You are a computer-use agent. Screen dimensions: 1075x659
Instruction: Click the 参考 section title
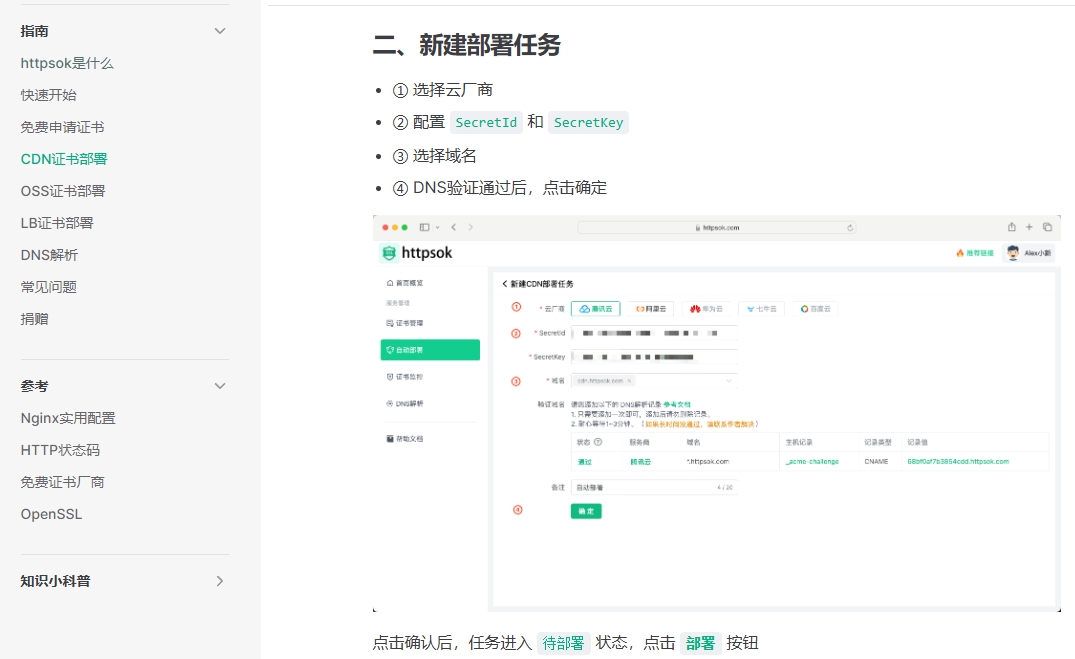[x=34, y=386]
